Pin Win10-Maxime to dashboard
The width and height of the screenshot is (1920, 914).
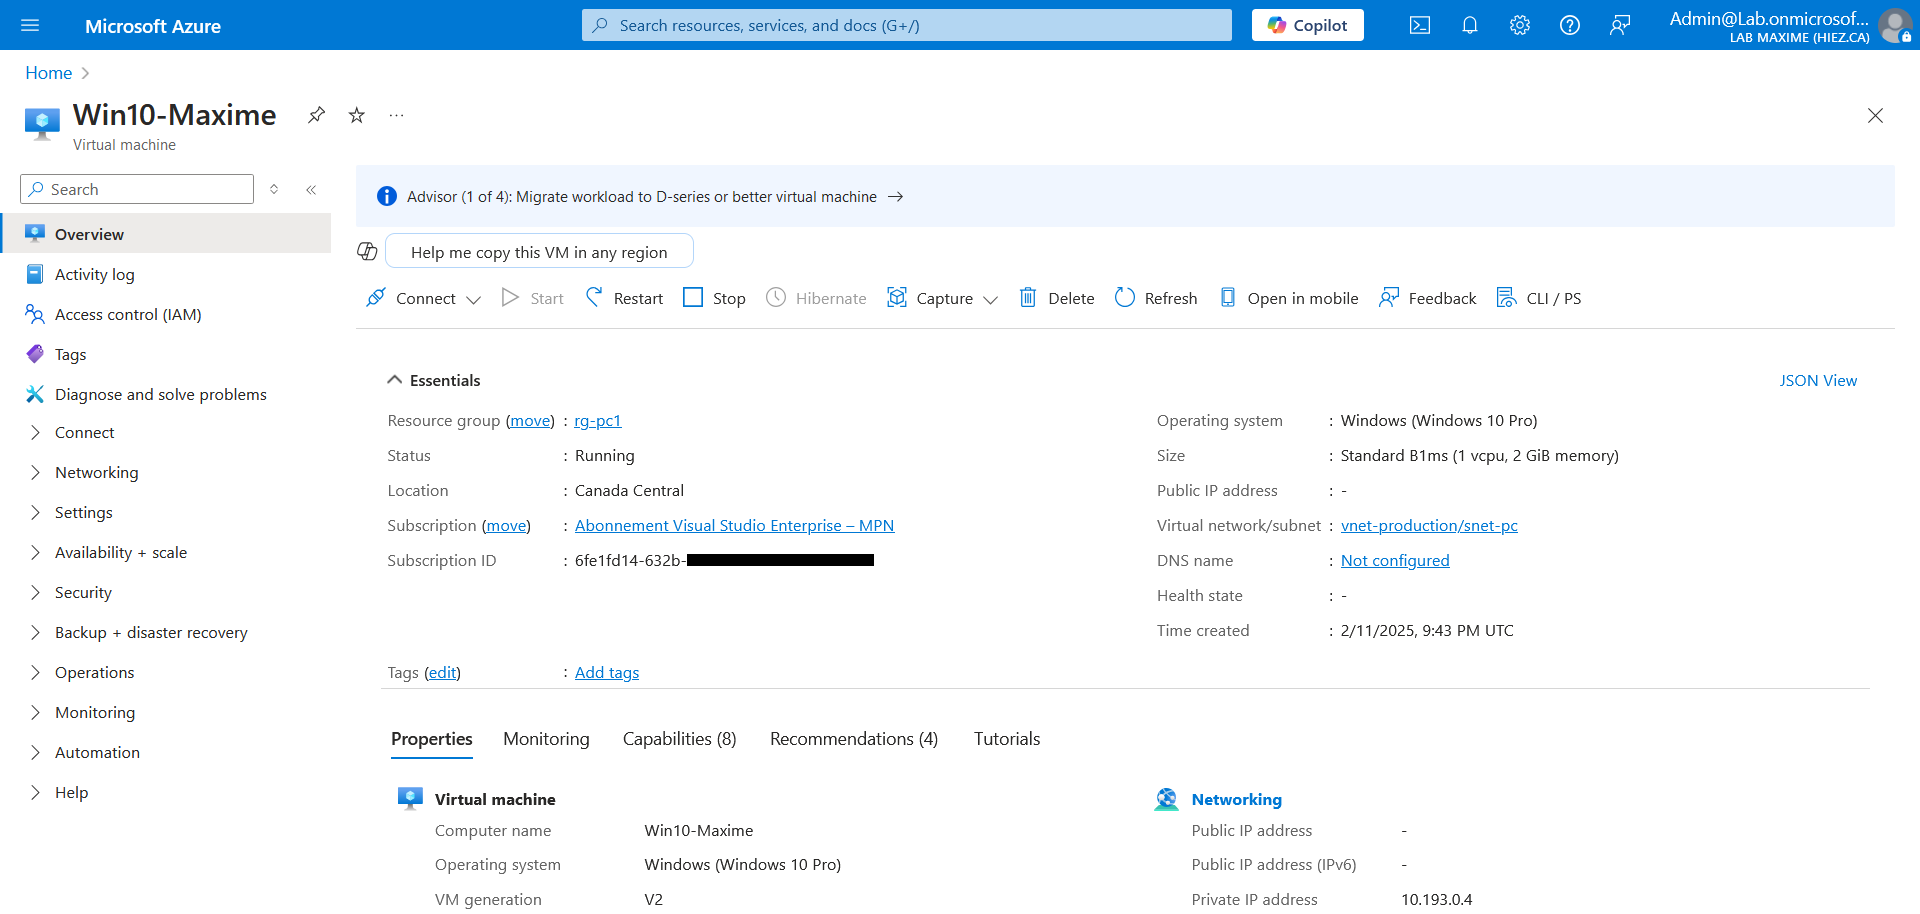[x=316, y=115]
